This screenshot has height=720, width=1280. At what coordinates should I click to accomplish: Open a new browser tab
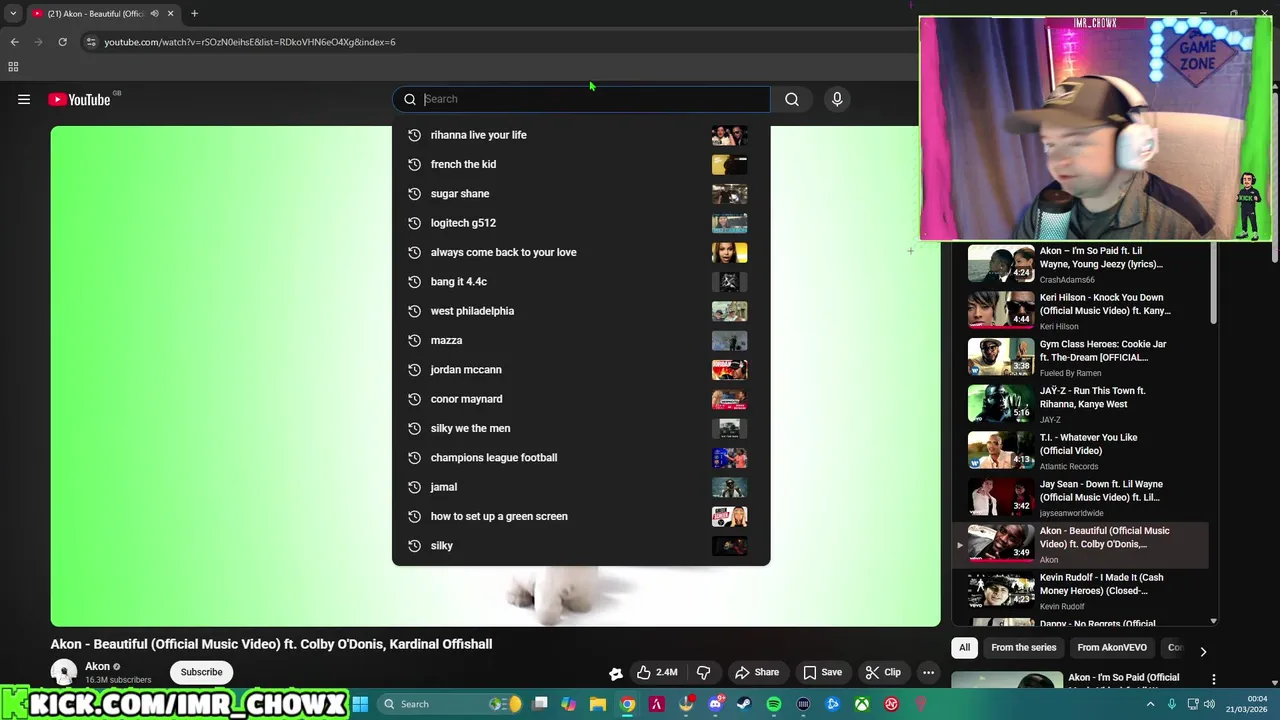pos(194,14)
